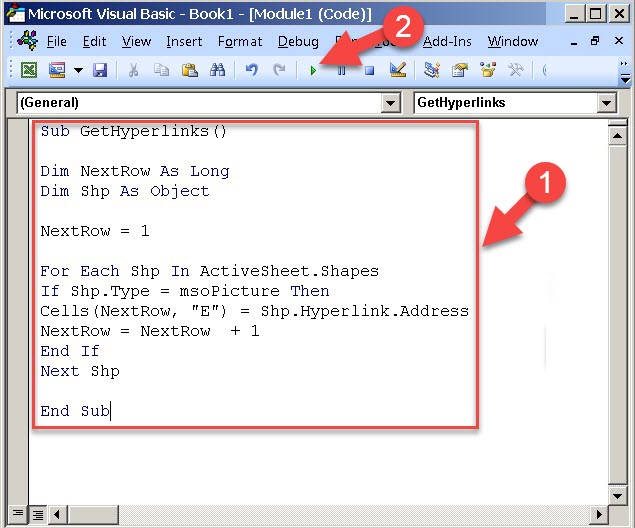
Task: Toggle Design Mode icon in toolbar
Action: (397, 71)
